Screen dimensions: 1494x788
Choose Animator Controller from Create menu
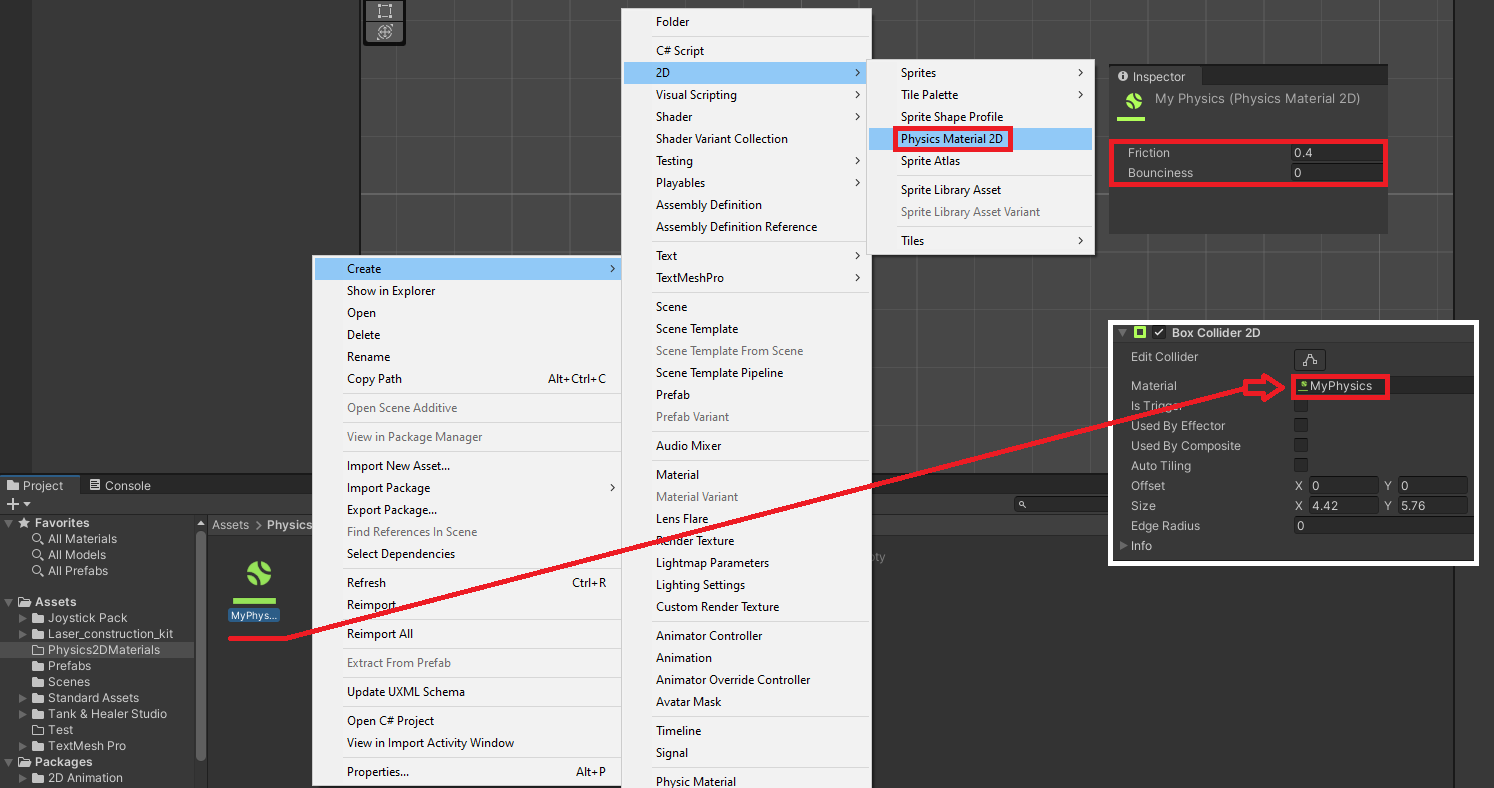click(746, 636)
